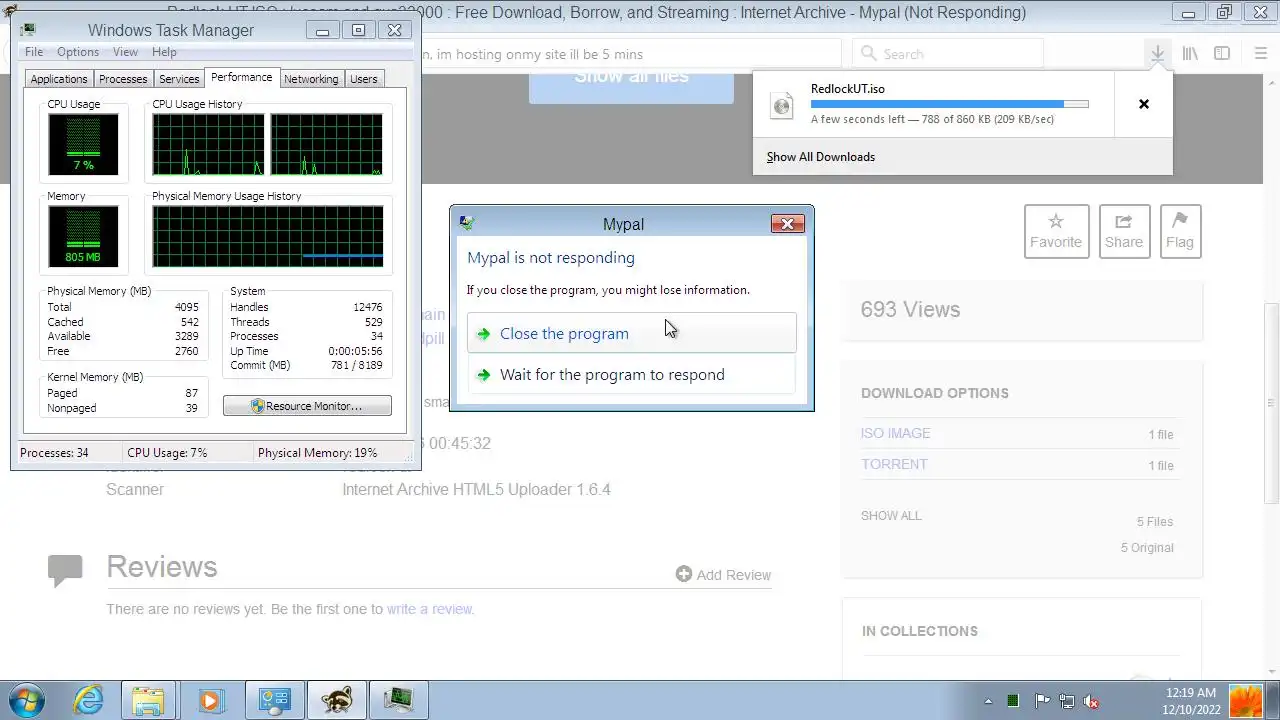Switch to the Services tab

[179, 79]
